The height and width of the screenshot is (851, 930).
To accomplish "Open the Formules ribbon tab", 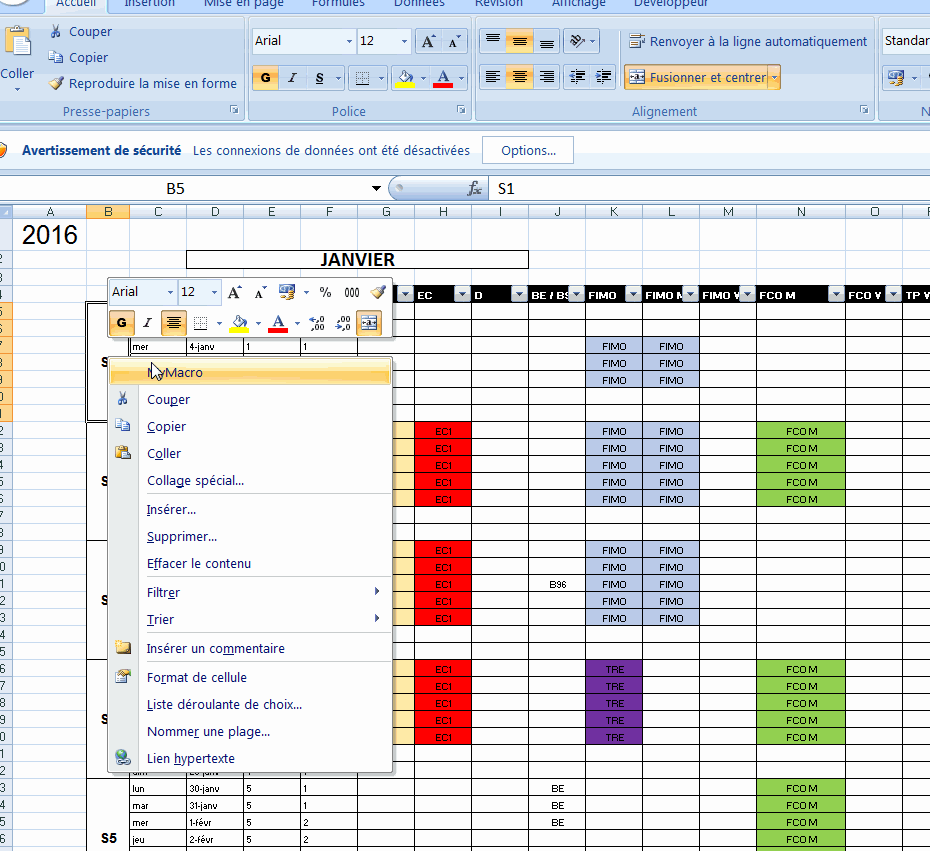I will pos(338,4).
